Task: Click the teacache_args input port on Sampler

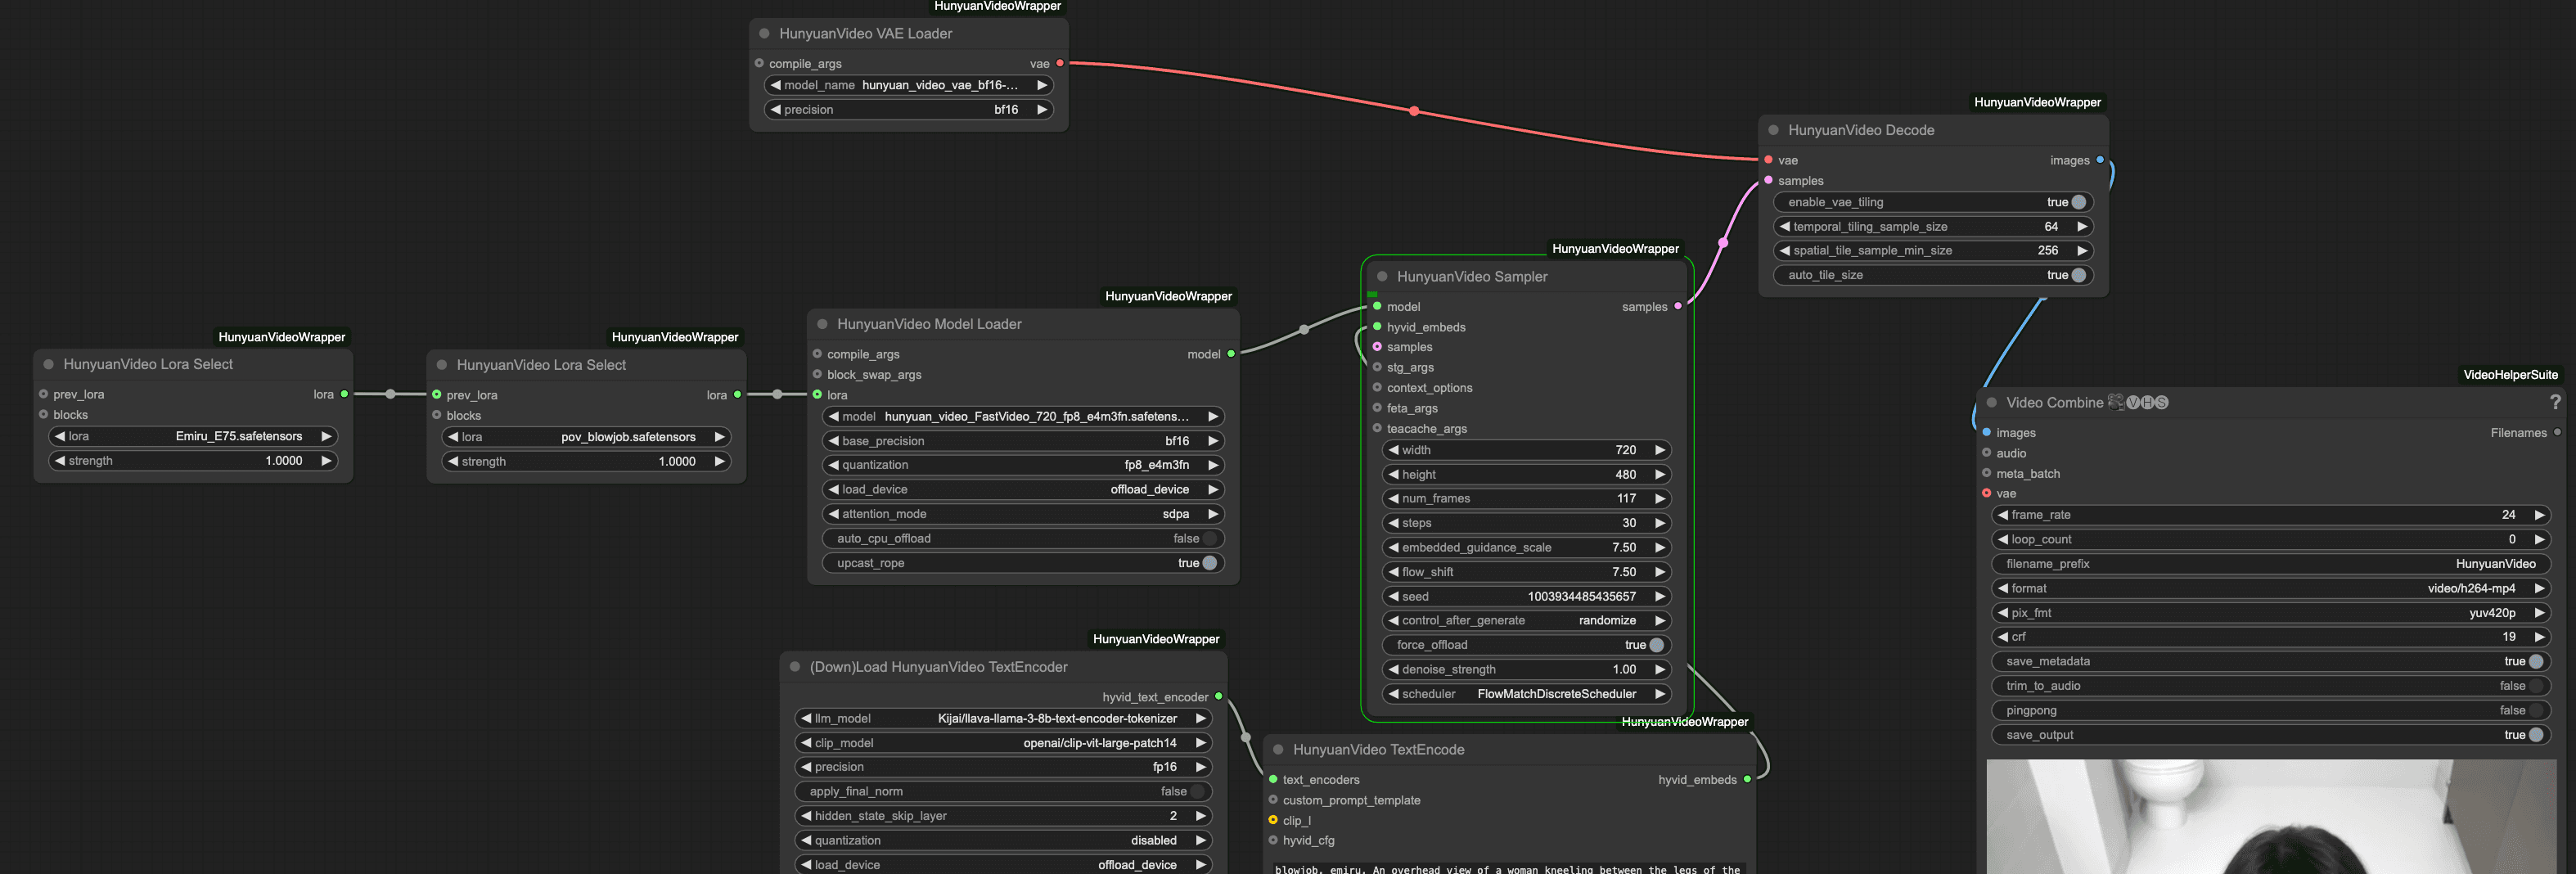Action: pos(1377,428)
